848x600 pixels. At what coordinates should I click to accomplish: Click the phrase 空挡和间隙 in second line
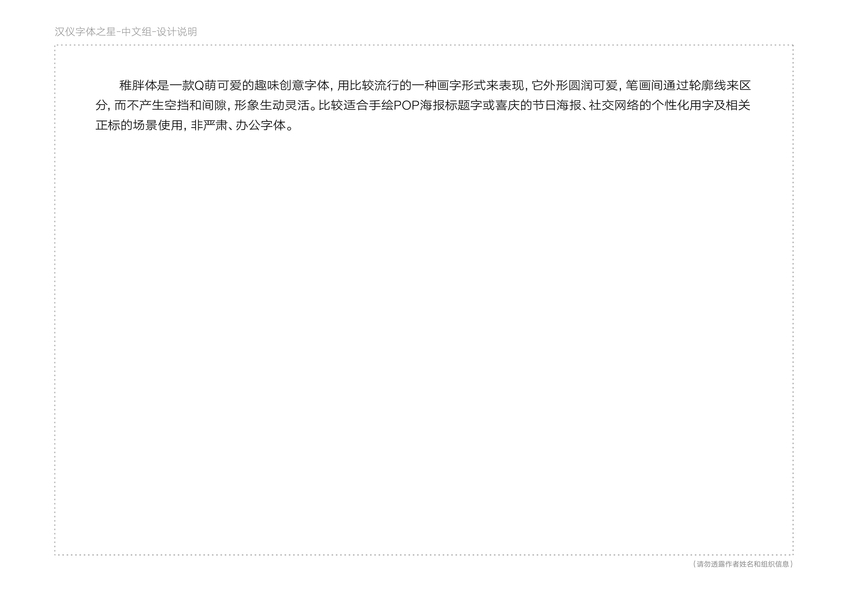(196, 106)
